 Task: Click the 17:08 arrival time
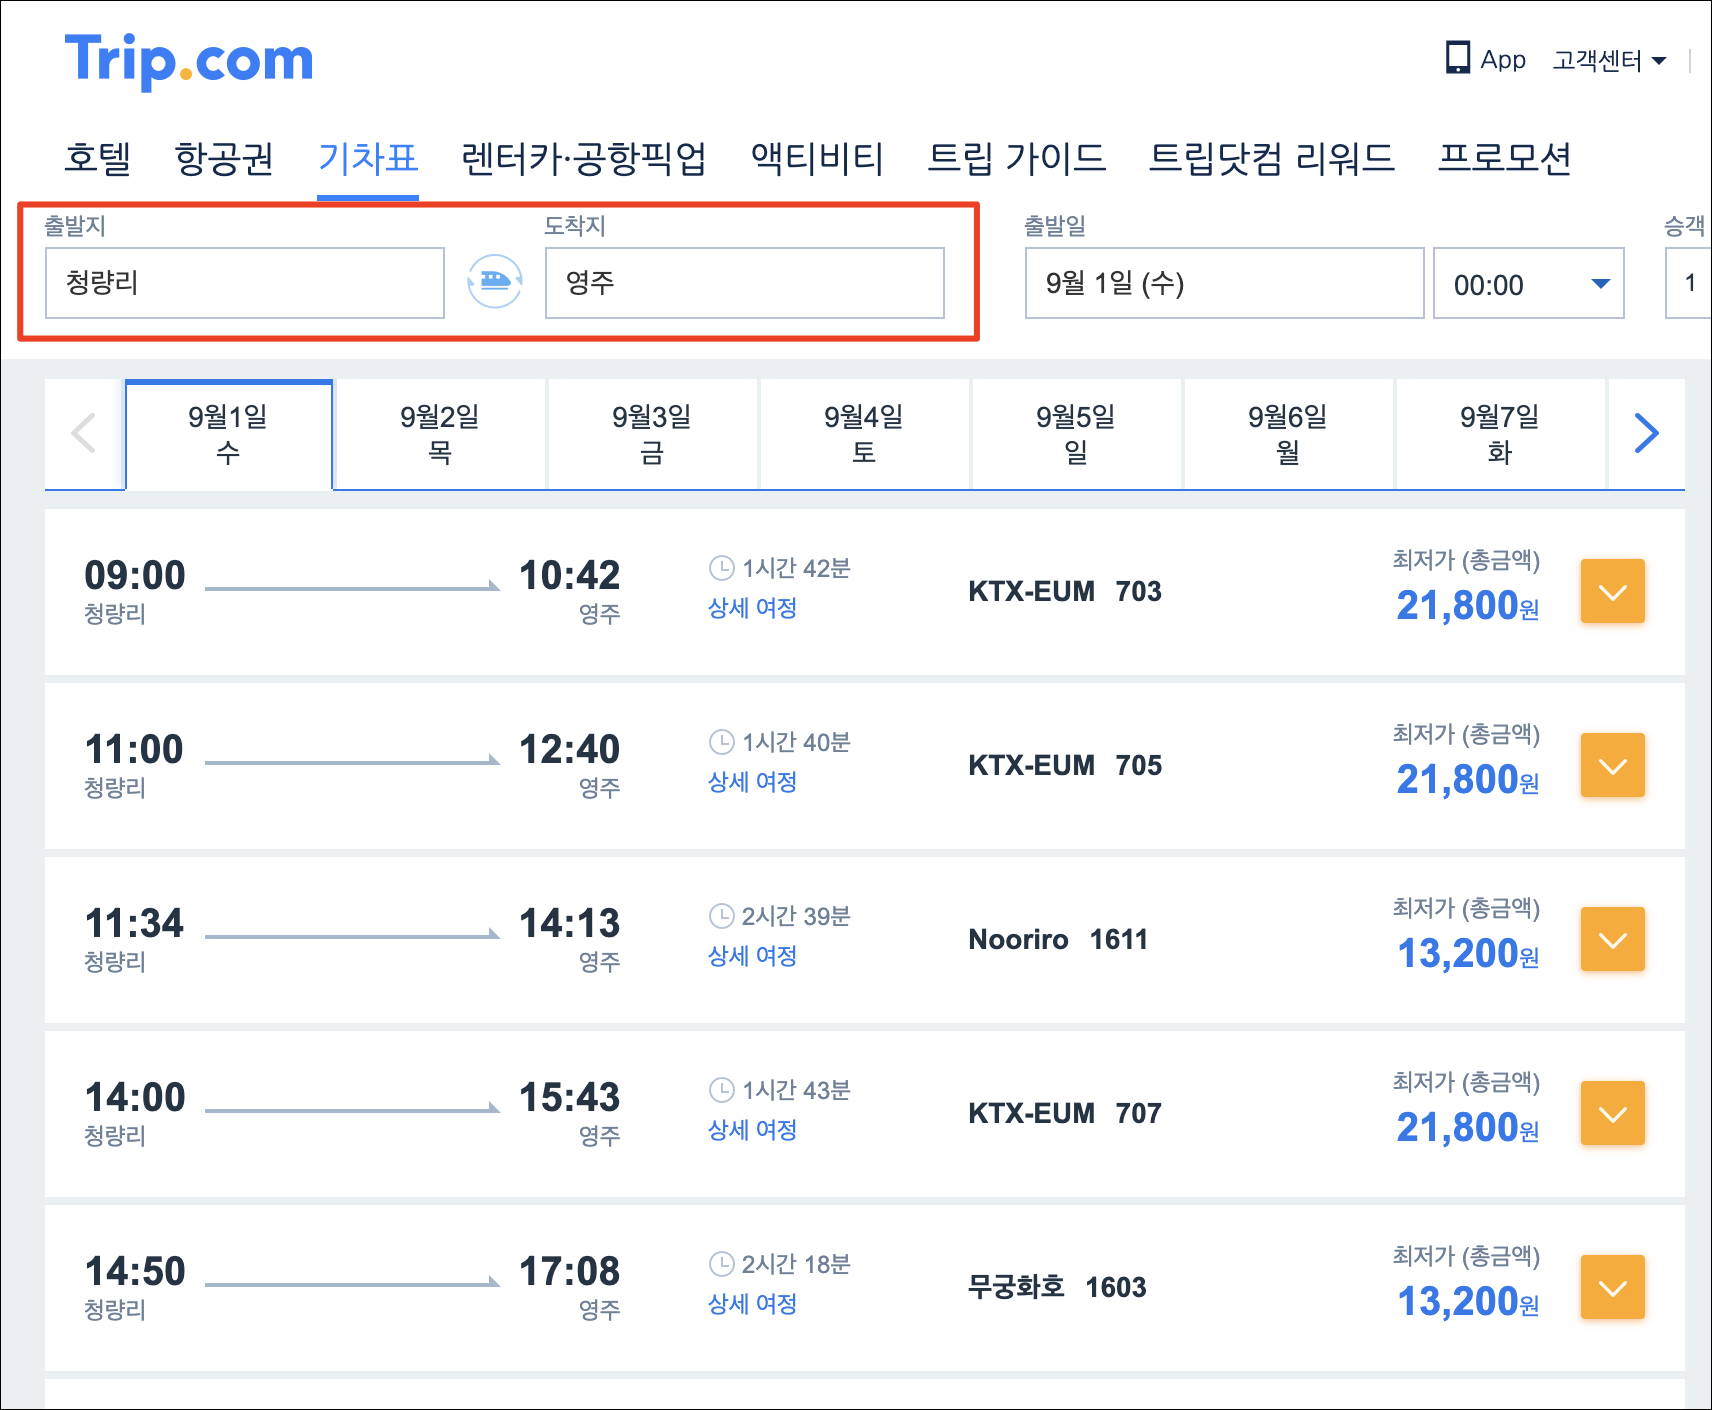pos(570,1271)
